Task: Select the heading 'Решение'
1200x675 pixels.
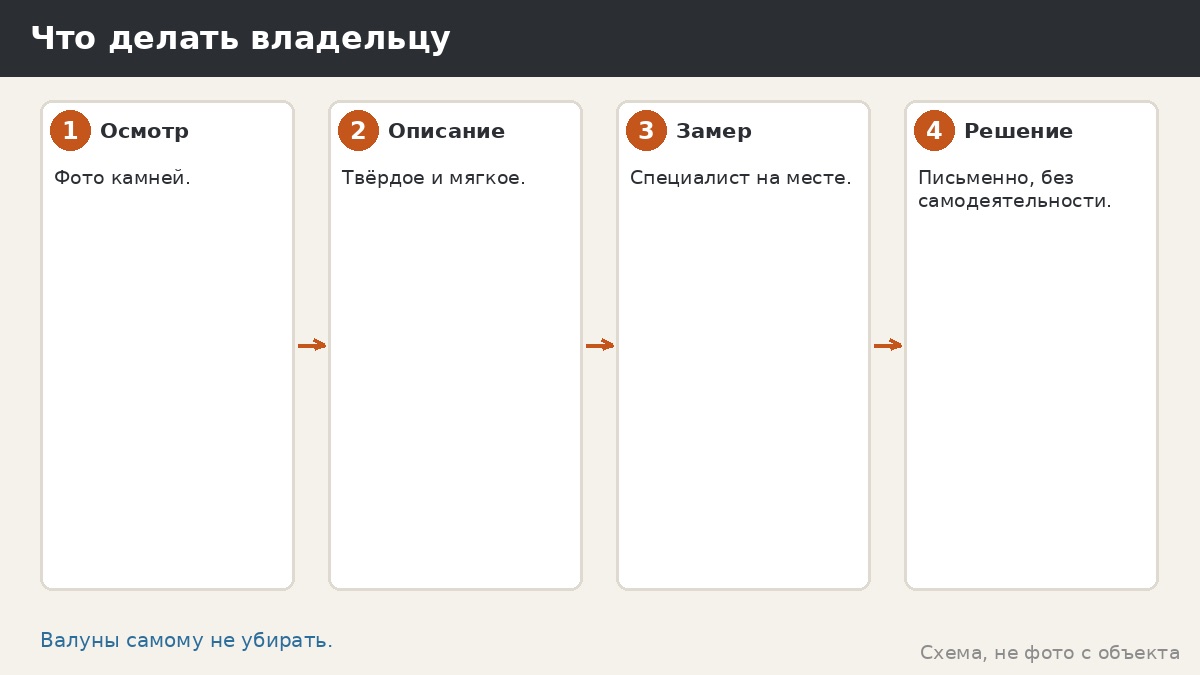Action: pyautogui.click(x=1018, y=131)
